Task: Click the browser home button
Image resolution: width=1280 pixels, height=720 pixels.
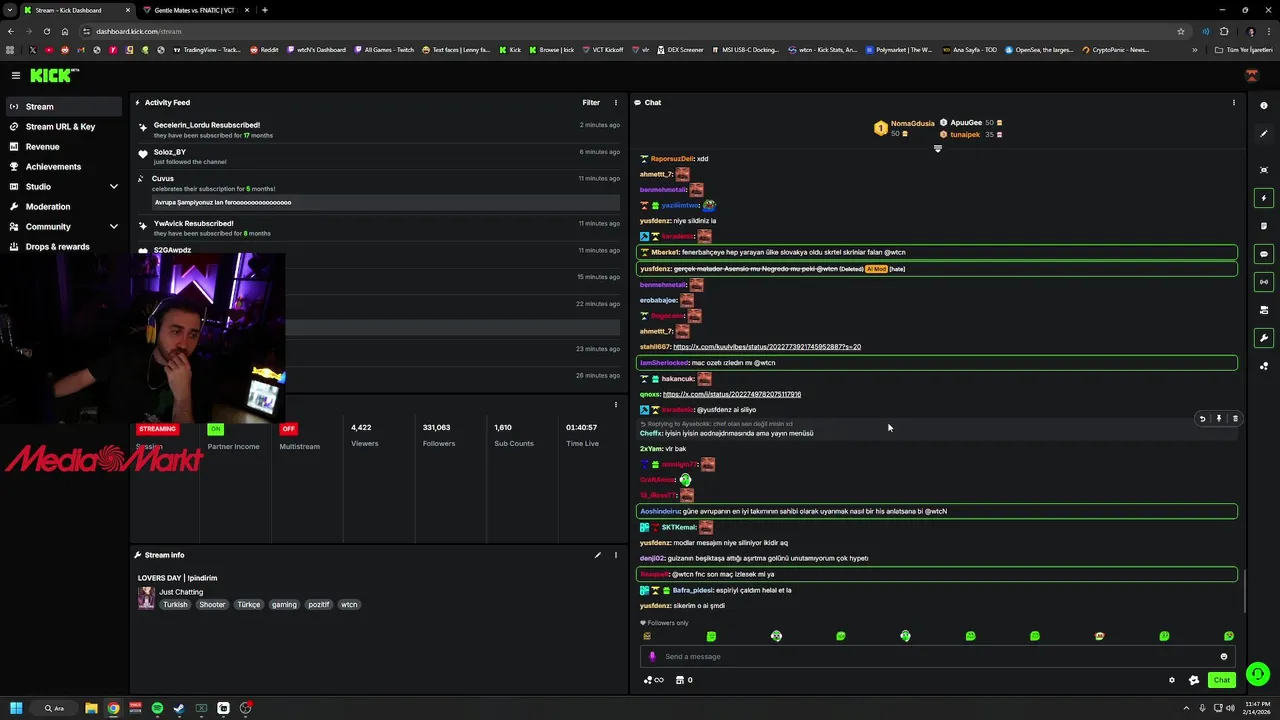Action: pos(65,31)
